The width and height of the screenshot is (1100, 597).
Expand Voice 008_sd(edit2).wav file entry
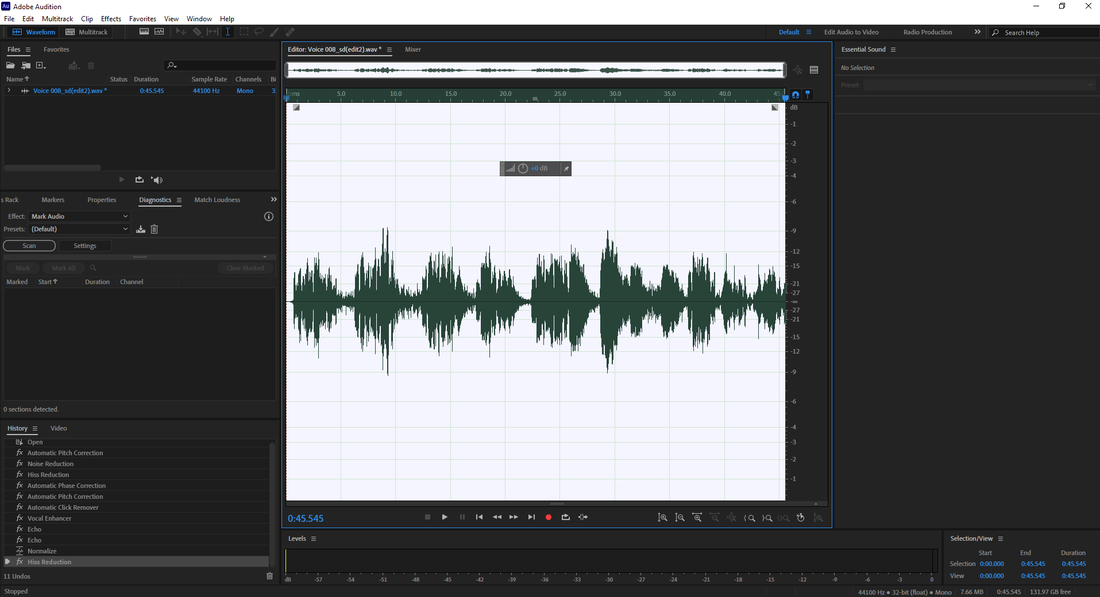coord(9,91)
